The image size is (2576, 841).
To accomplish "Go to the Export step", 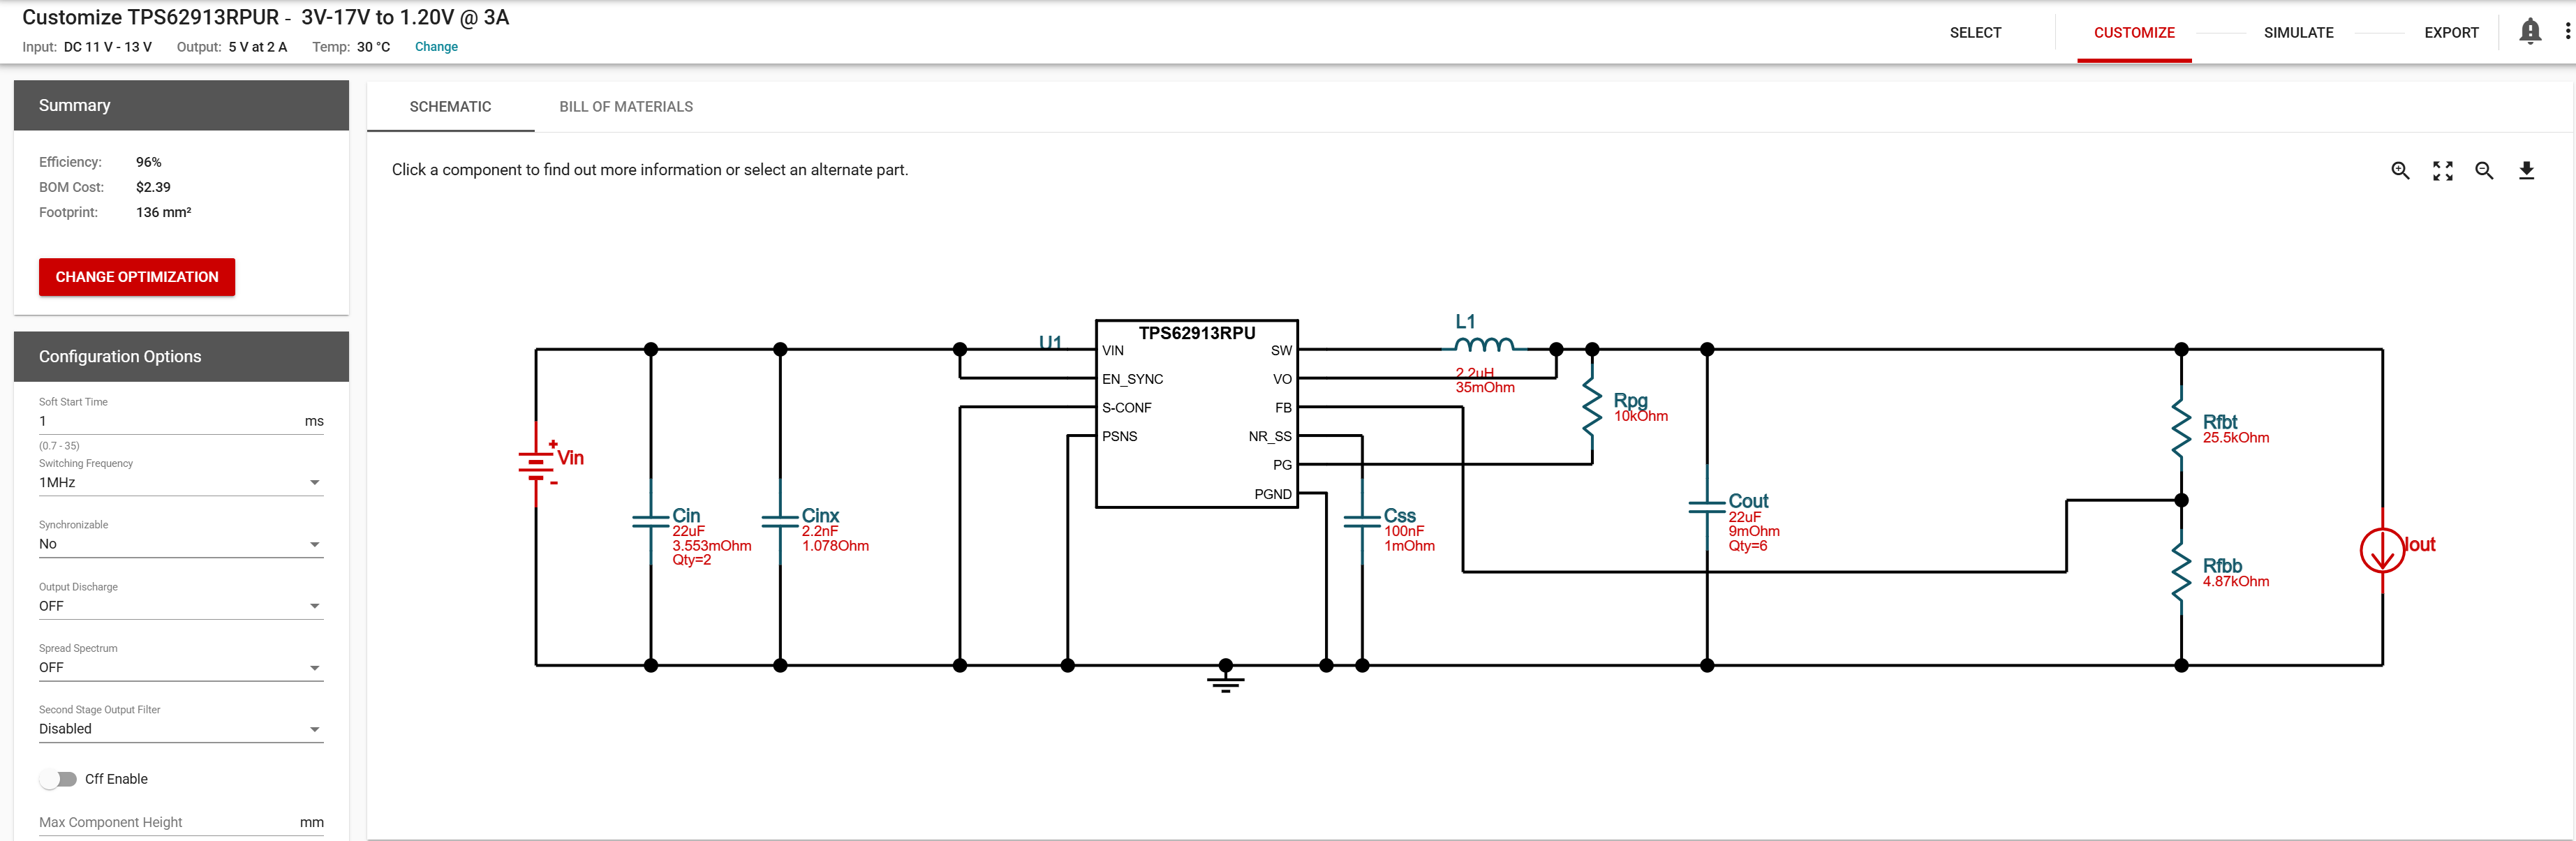I will point(2451,32).
